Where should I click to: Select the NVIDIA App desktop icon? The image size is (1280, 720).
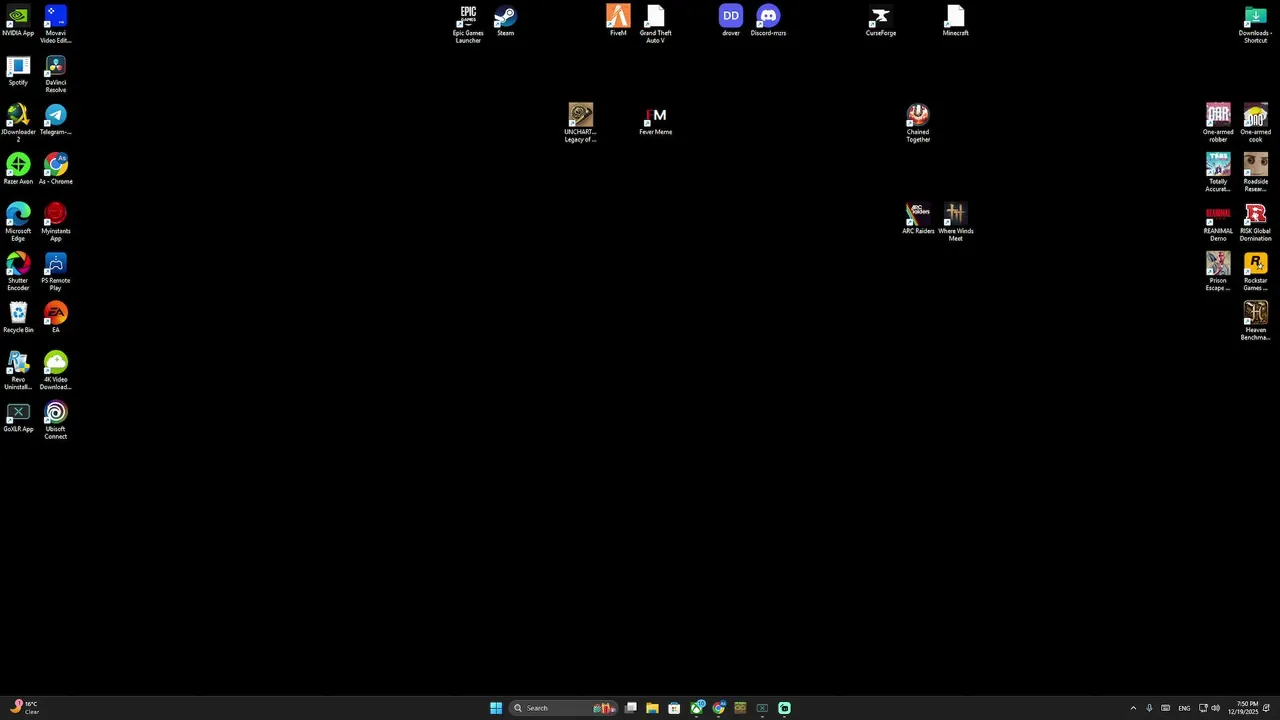(x=18, y=21)
